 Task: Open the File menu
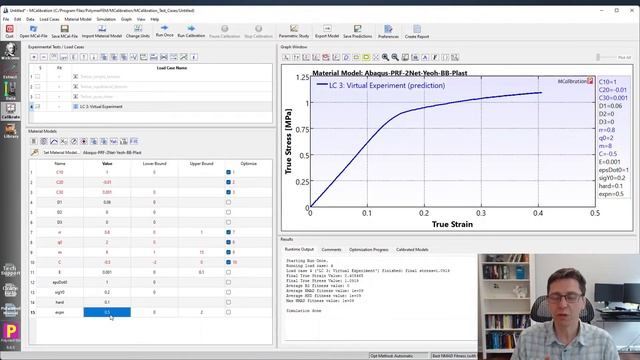tap(6, 19)
